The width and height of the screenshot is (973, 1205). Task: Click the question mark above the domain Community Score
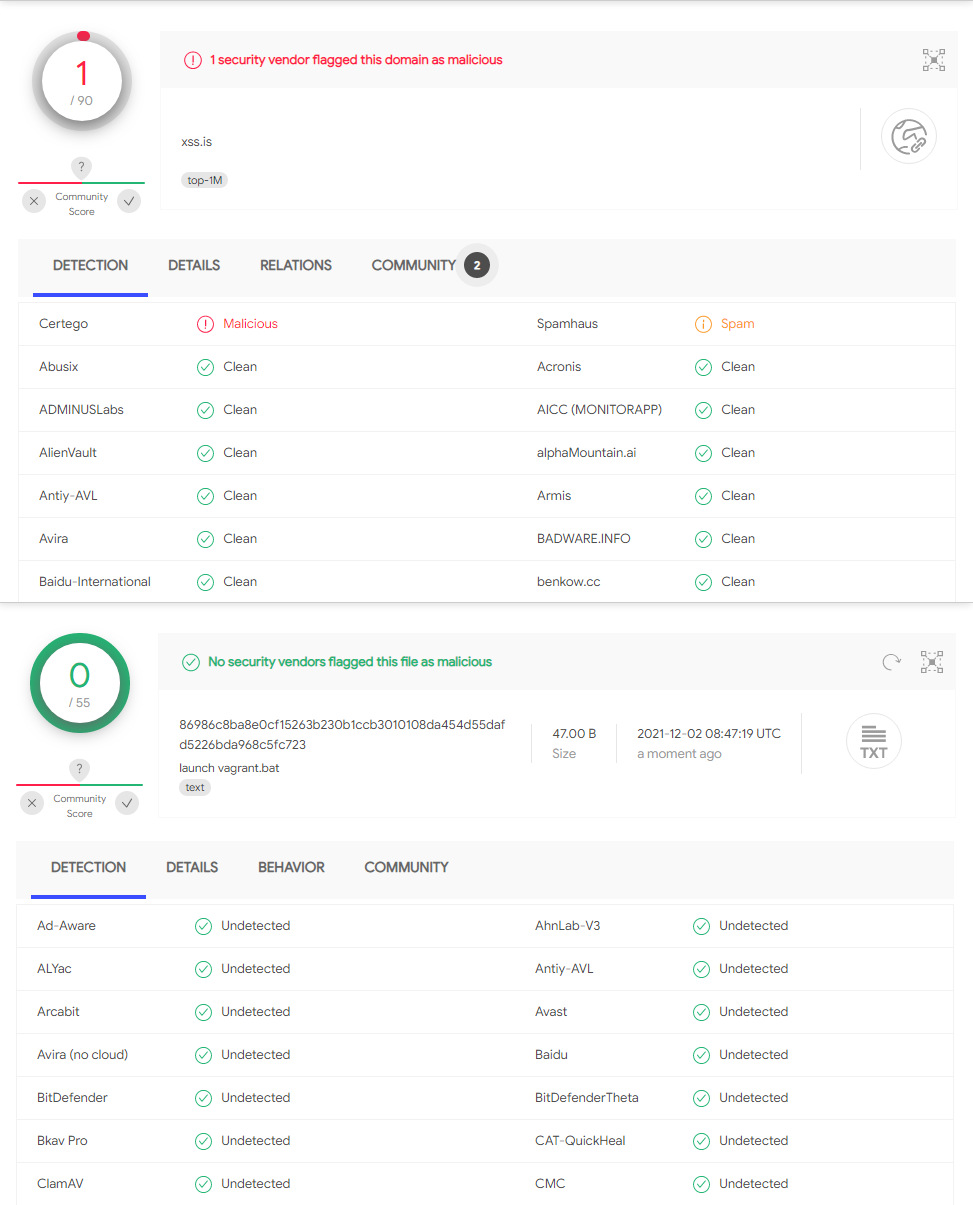pyautogui.click(x=81, y=167)
